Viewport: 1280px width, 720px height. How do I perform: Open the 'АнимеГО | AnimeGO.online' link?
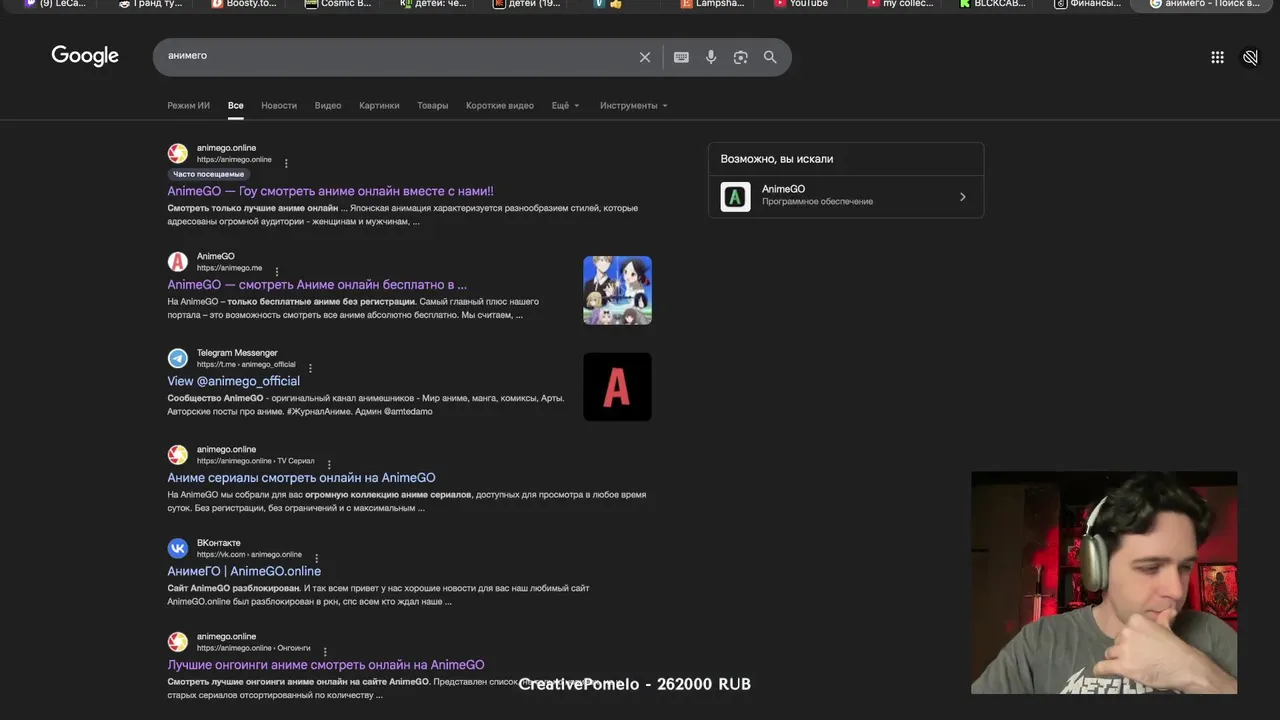[x=244, y=571]
